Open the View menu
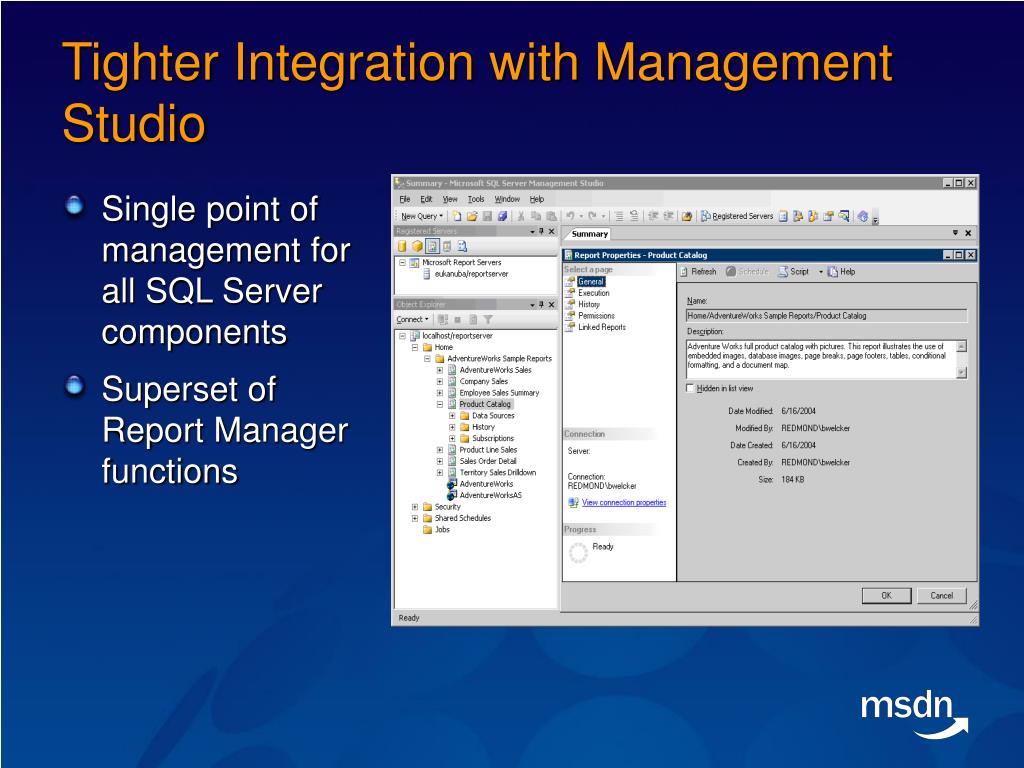 pyautogui.click(x=450, y=199)
